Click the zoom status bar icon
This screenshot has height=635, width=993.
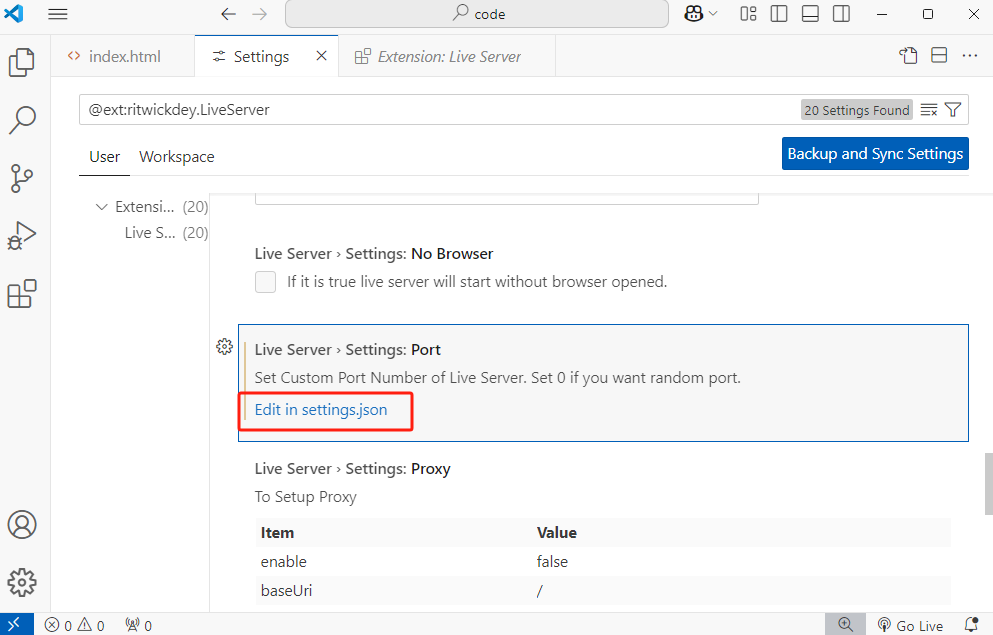coord(845,624)
